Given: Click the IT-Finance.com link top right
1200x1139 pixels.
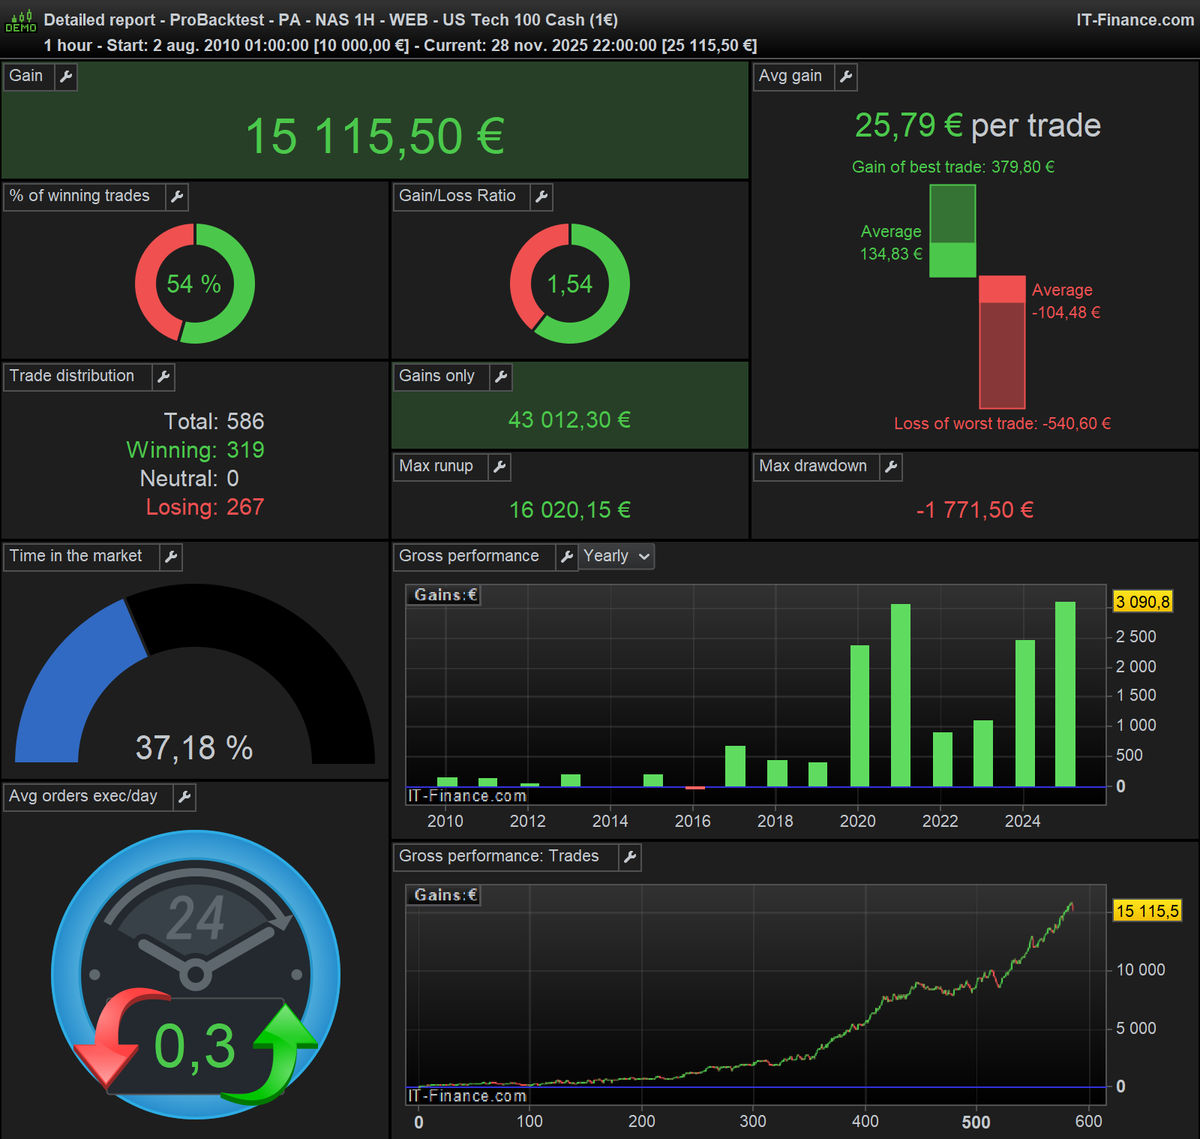Looking at the screenshot, I should [x=1135, y=20].
